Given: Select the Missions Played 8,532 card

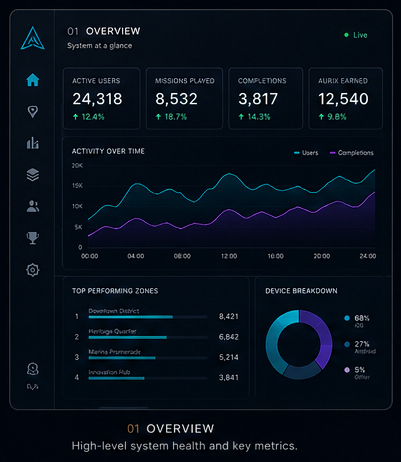Looking at the screenshot, I should coord(184,98).
